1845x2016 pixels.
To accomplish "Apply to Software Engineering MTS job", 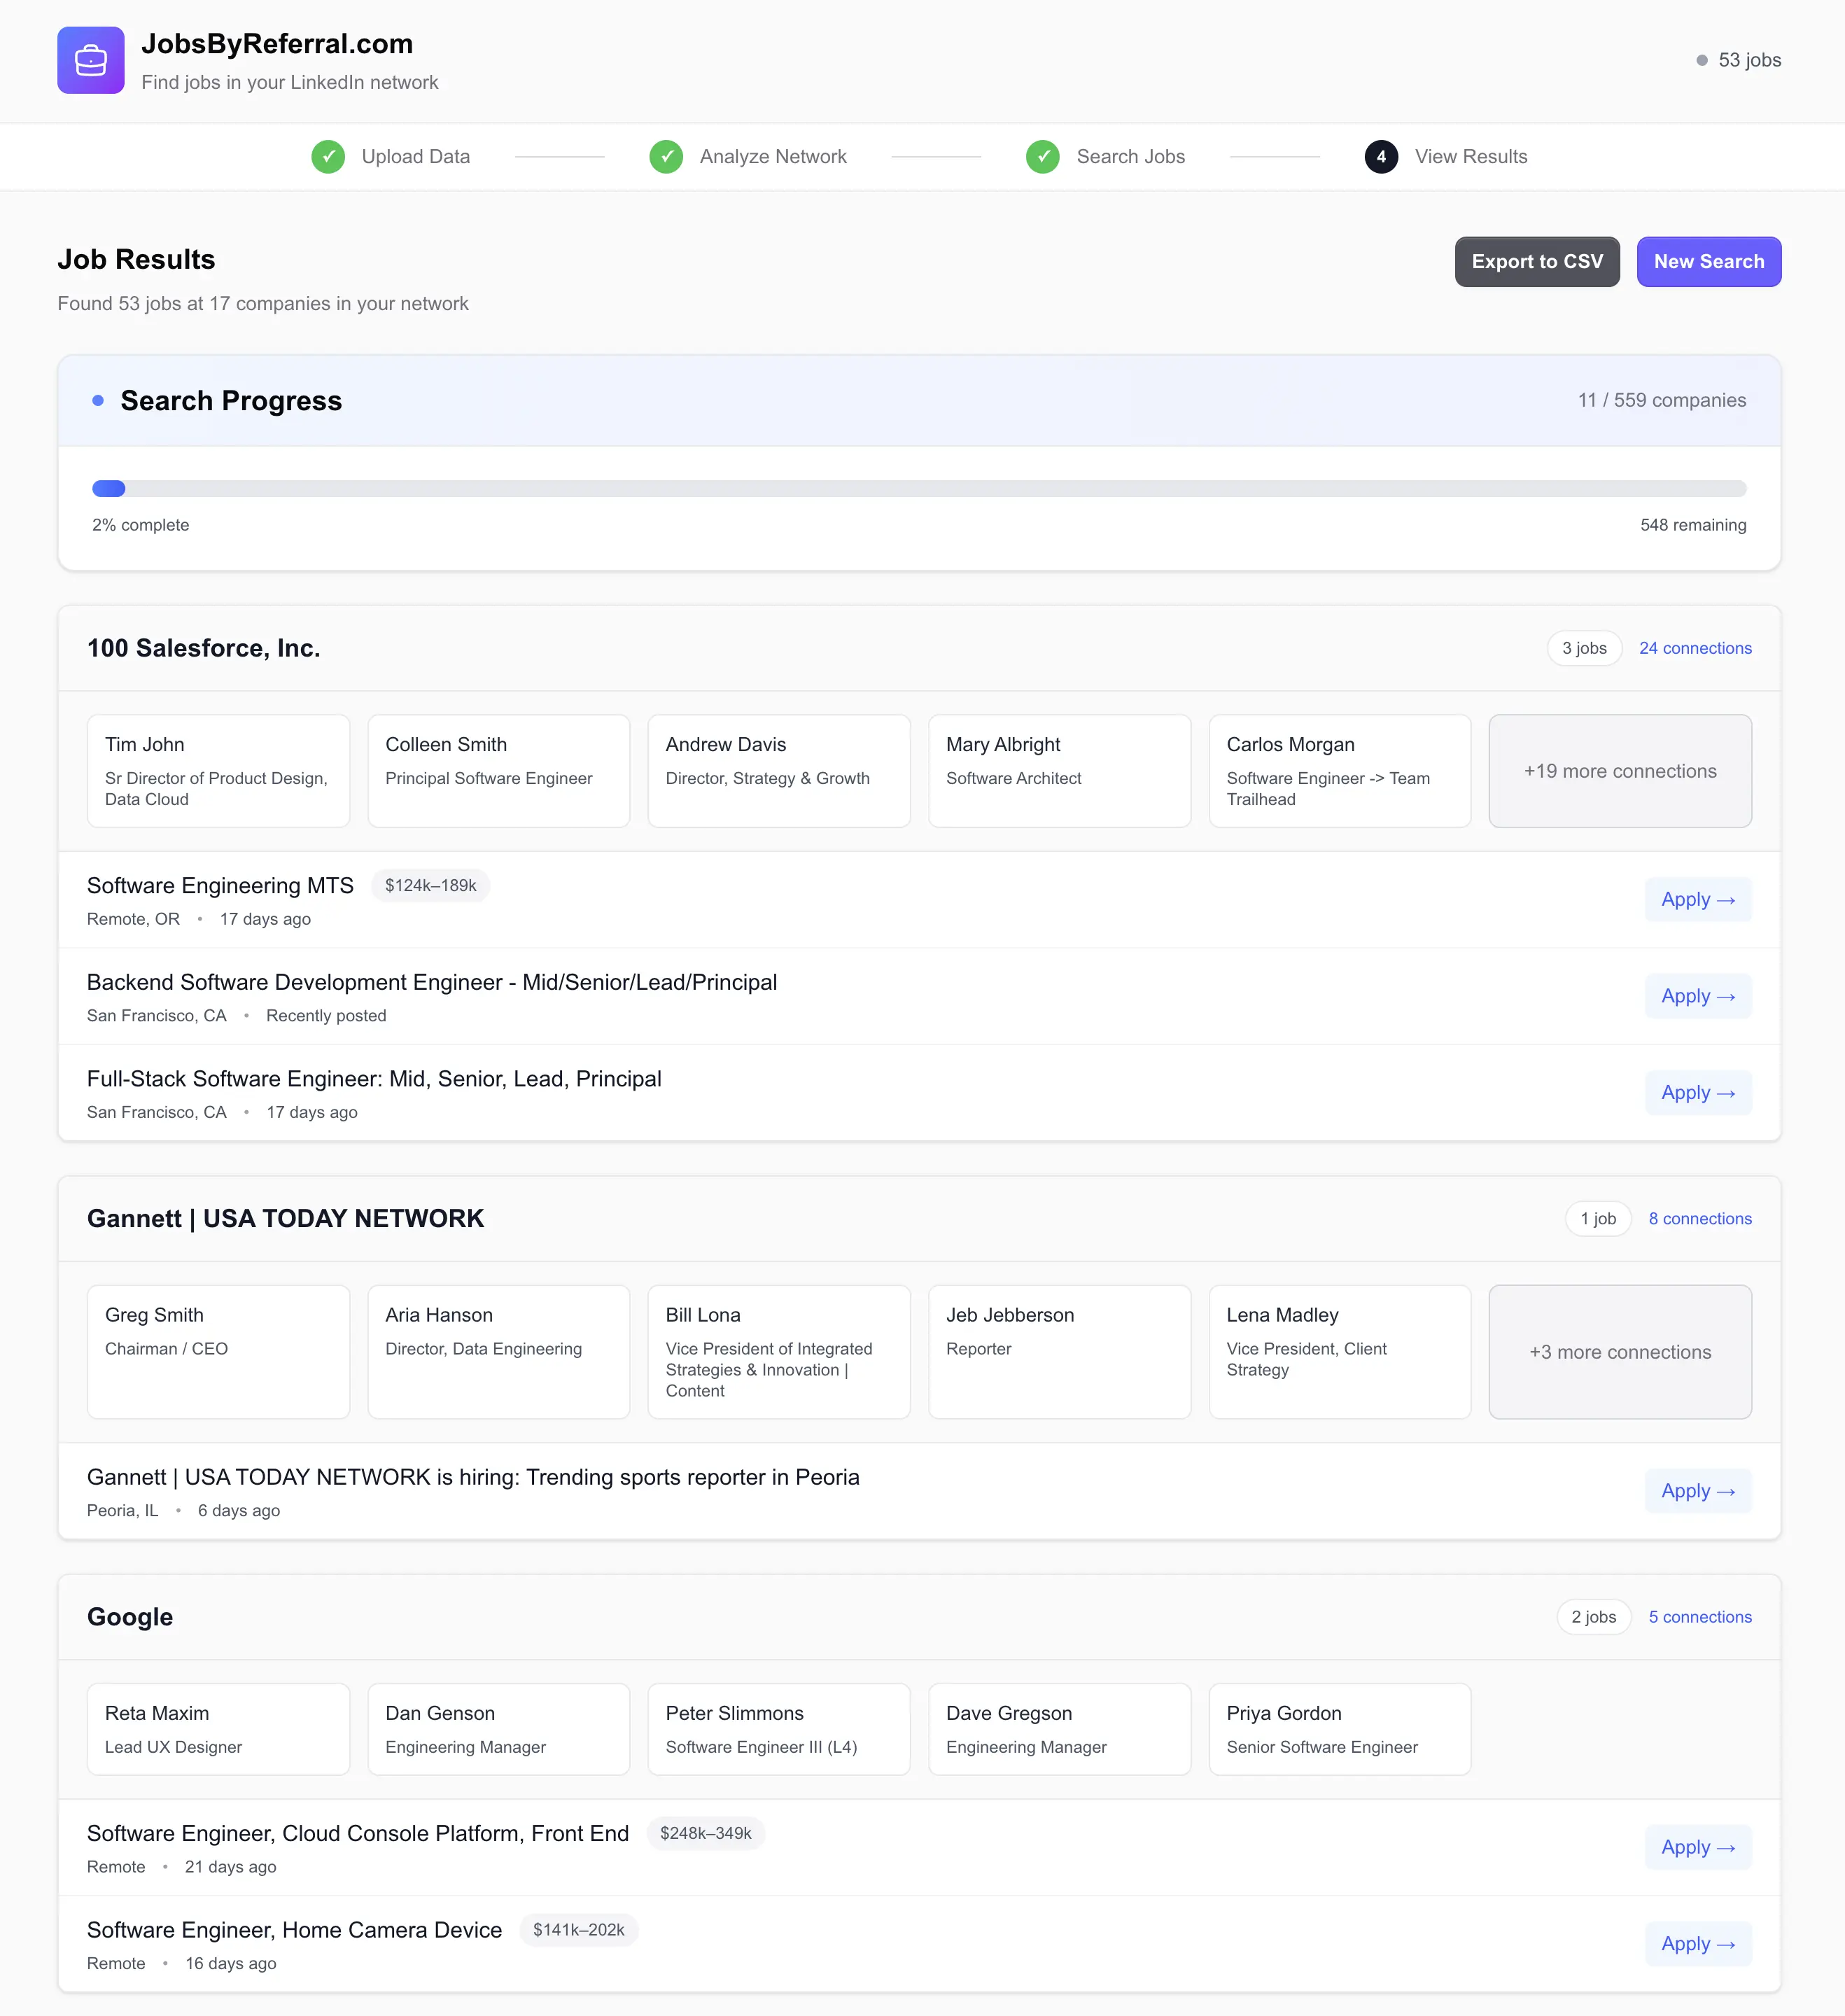I will (x=1698, y=900).
